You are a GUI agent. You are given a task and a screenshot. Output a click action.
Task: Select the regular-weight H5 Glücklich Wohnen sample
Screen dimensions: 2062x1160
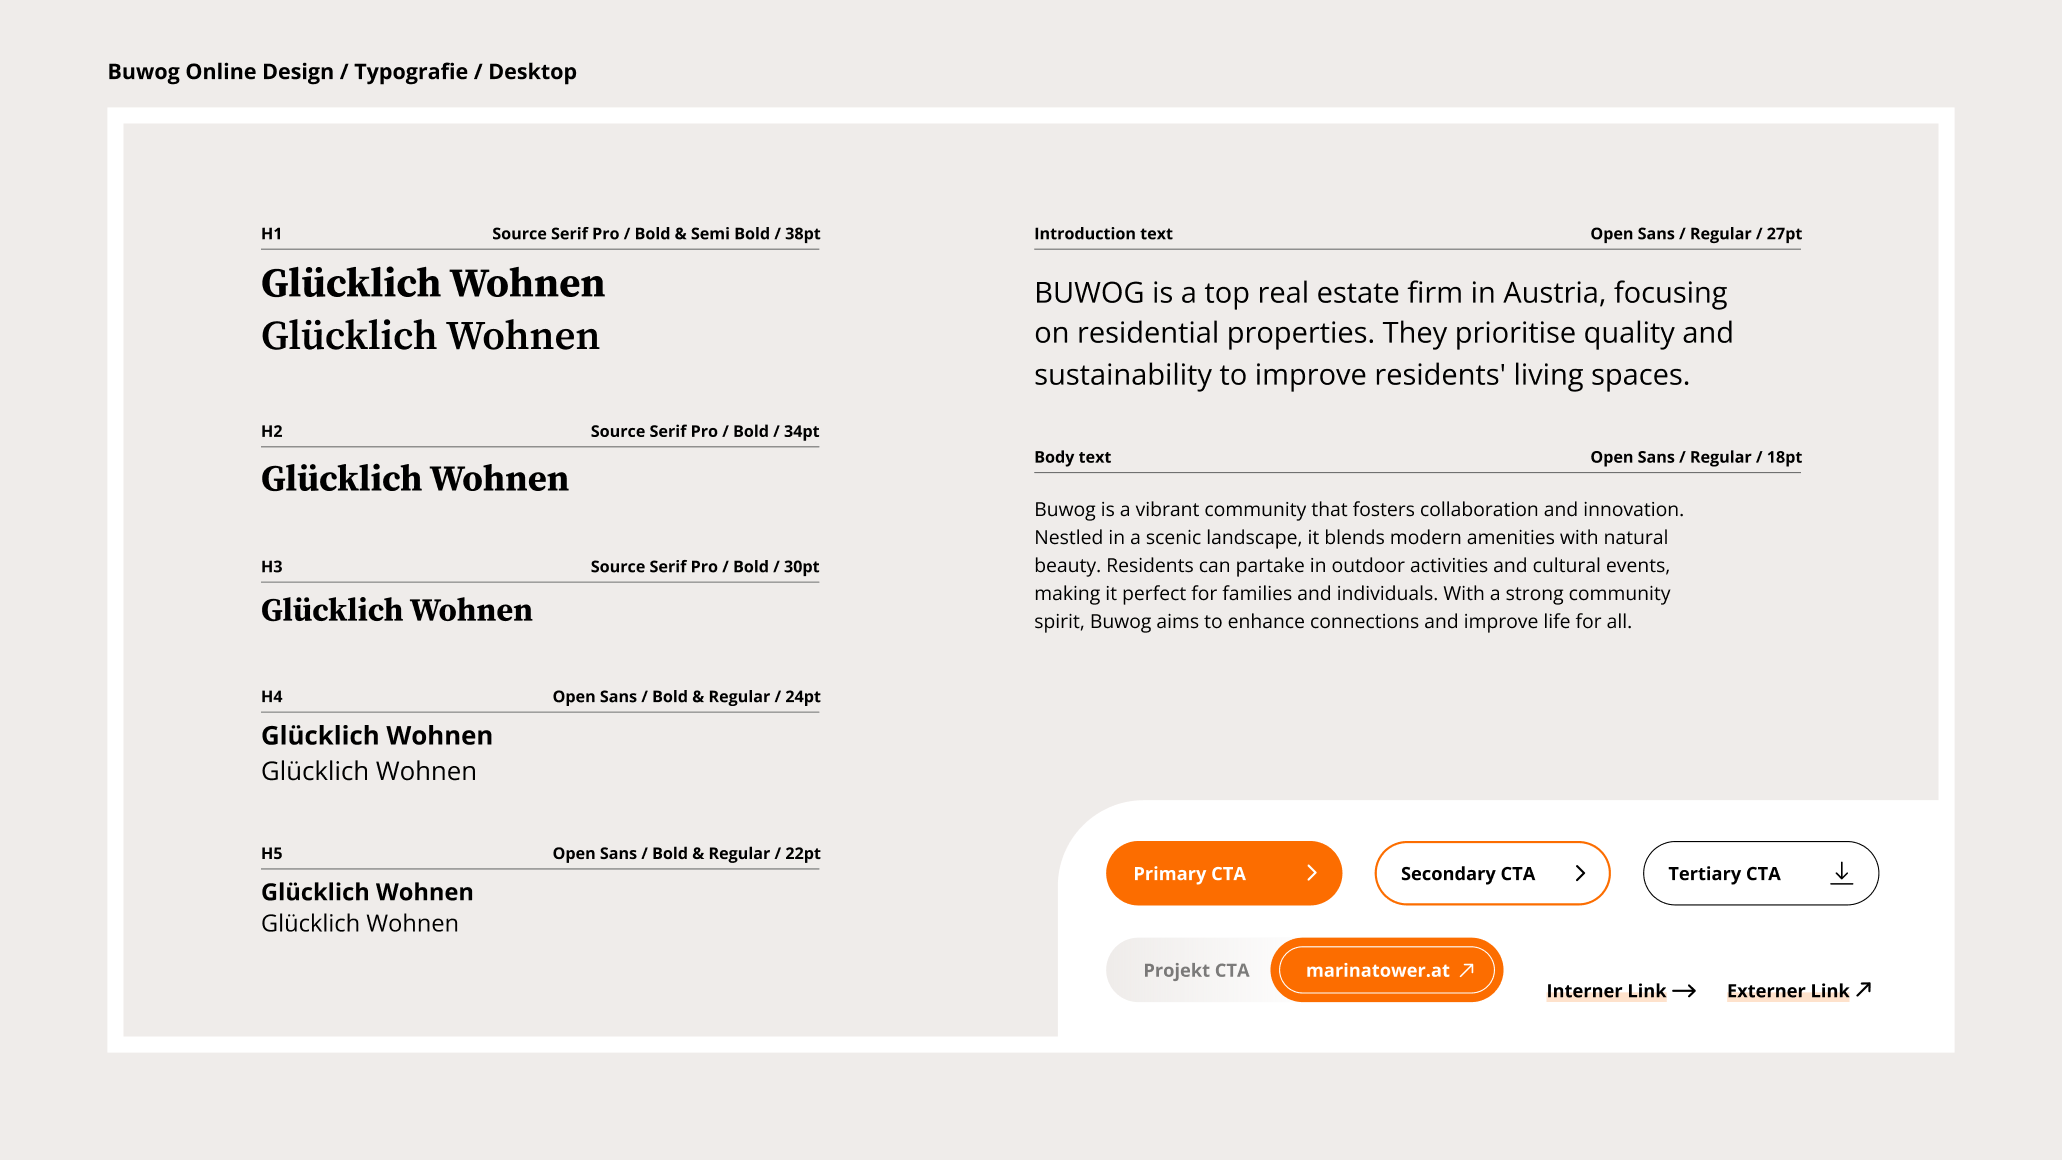360,923
